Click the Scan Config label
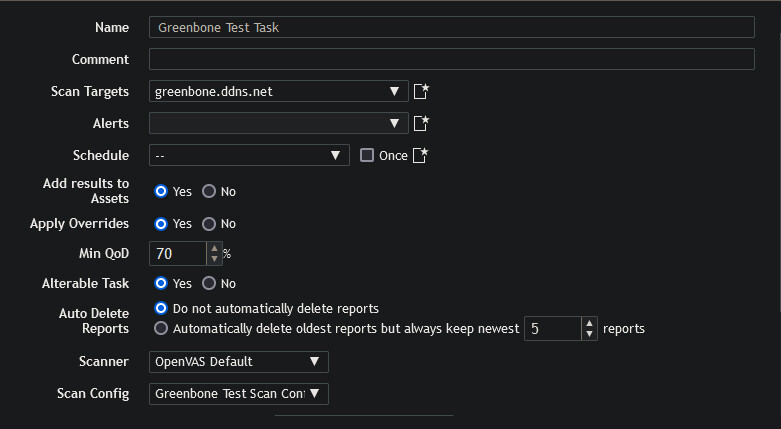The width and height of the screenshot is (781, 429). [x=93, y=394]
